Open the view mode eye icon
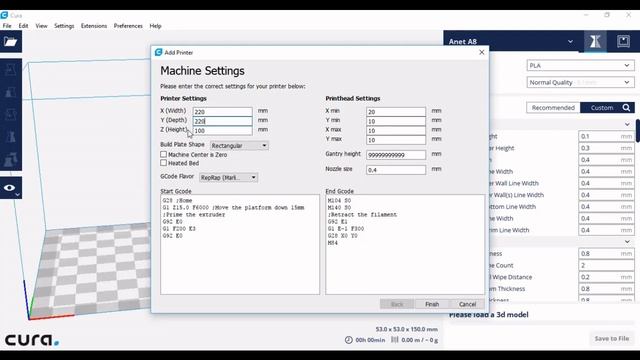The image size is (640, 360). 10,188
